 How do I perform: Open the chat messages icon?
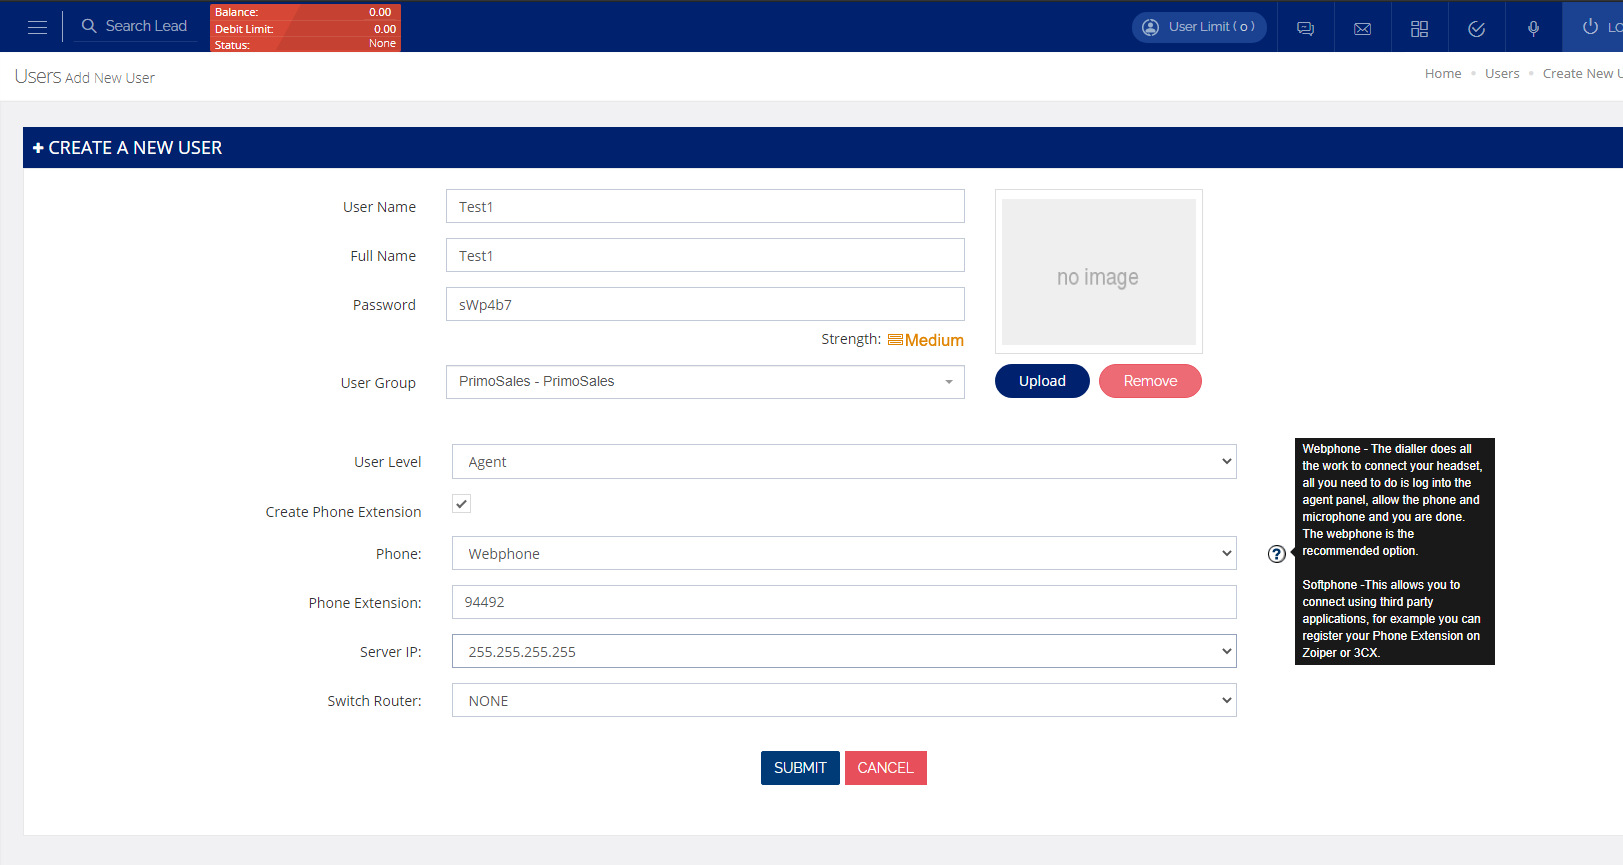(1305, 28)
